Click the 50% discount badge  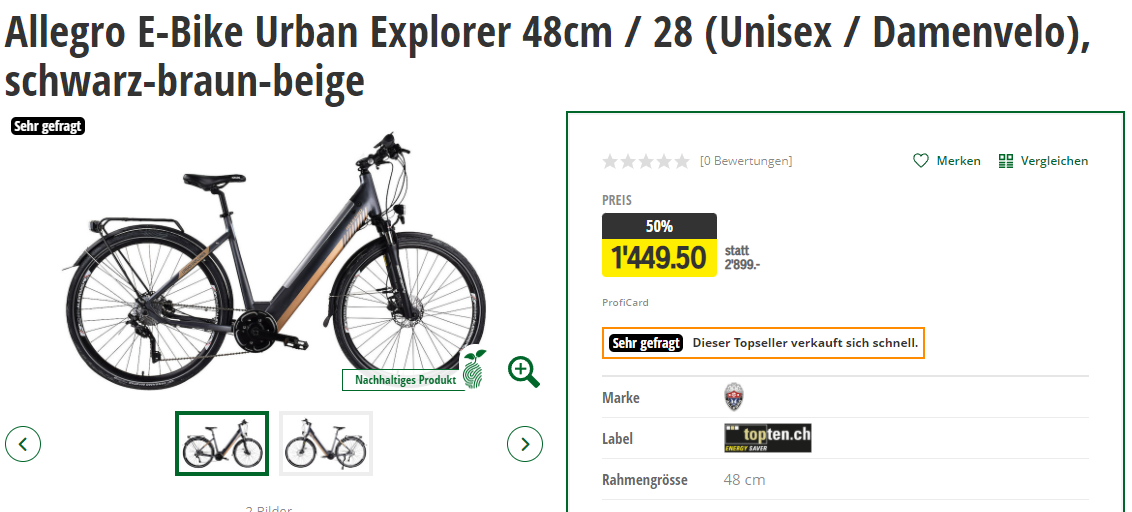coord(659,226)
